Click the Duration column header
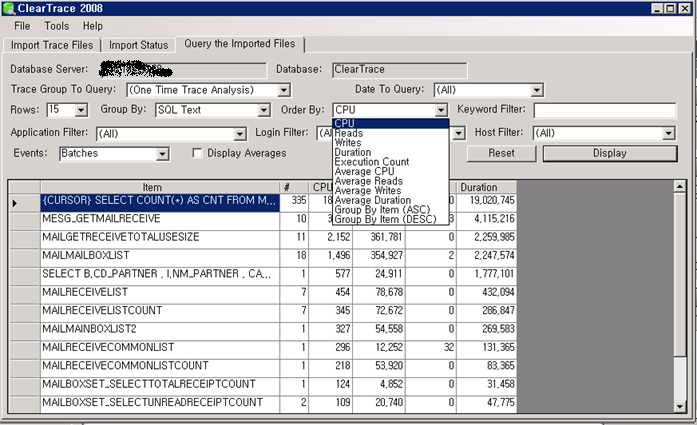 (487, 187)
